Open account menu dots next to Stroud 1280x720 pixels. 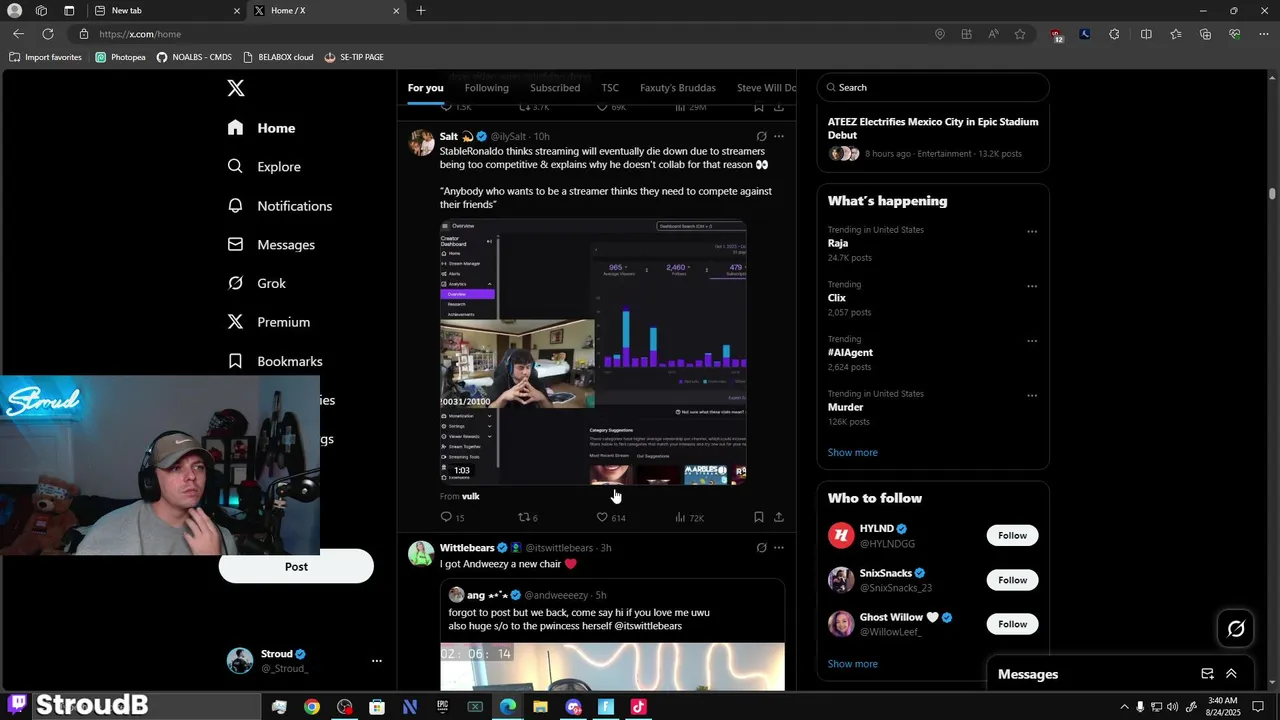[377, 661]
